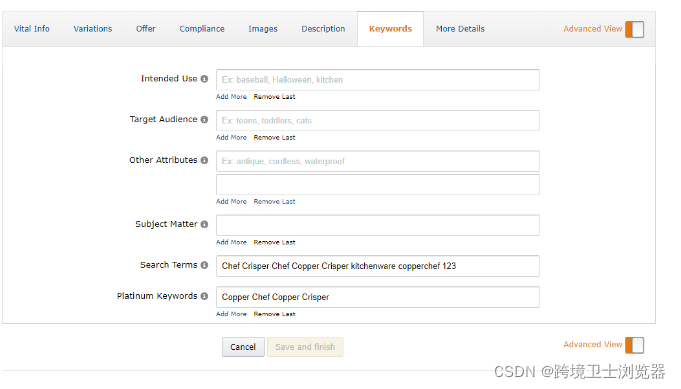Click the Search Terms info icon
Image resolution: width=681 pixels, height=389 pixels.
pyautogui.click(x=204, y=265)
